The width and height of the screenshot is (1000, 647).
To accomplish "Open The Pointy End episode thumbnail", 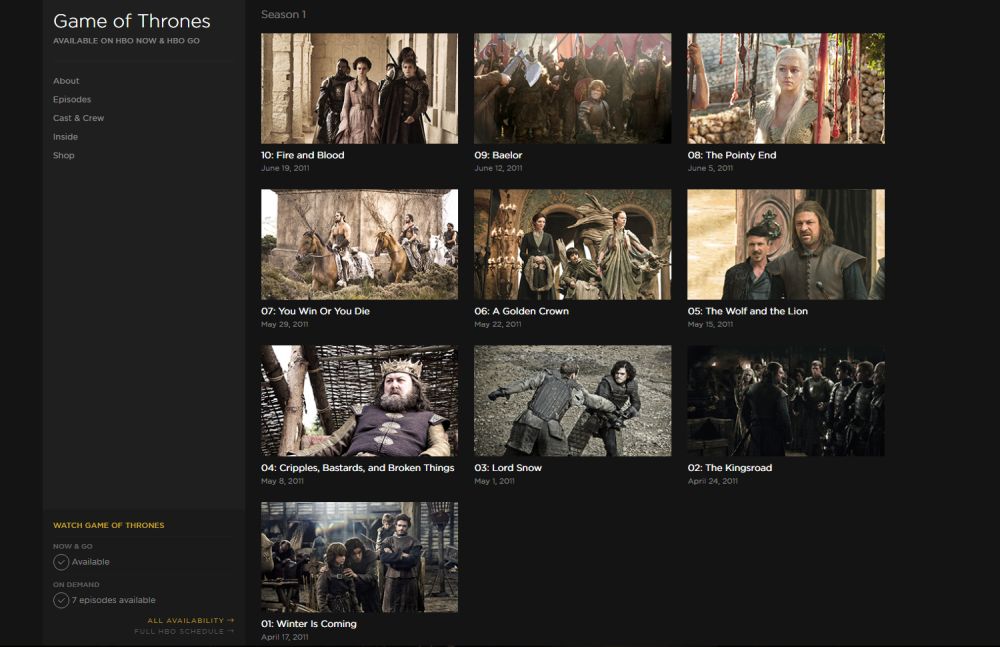I will [786, 89].
